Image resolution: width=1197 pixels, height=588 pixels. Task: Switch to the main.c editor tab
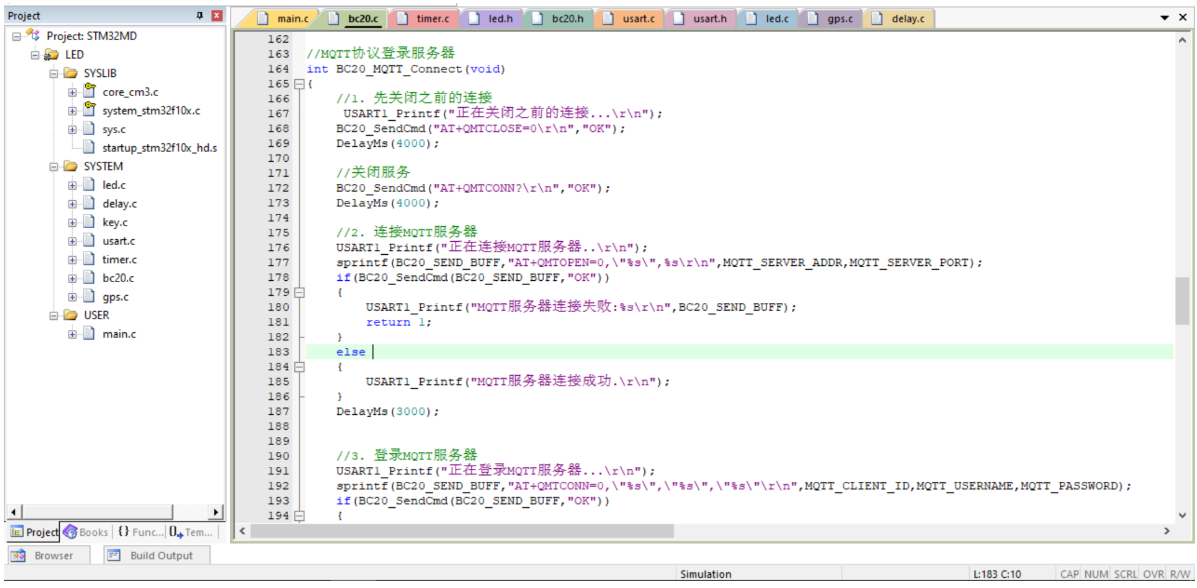click(282, 18)
